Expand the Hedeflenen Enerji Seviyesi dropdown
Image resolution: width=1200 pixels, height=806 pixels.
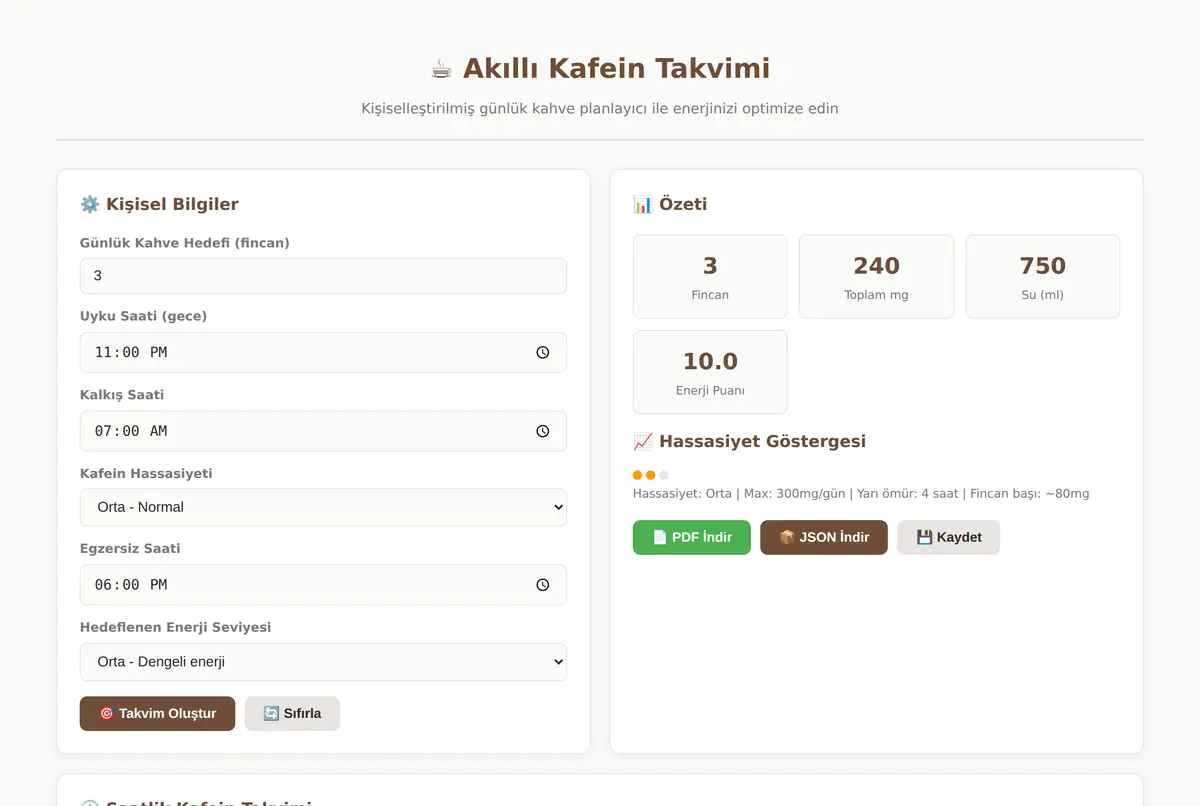[x=323, y=662]
